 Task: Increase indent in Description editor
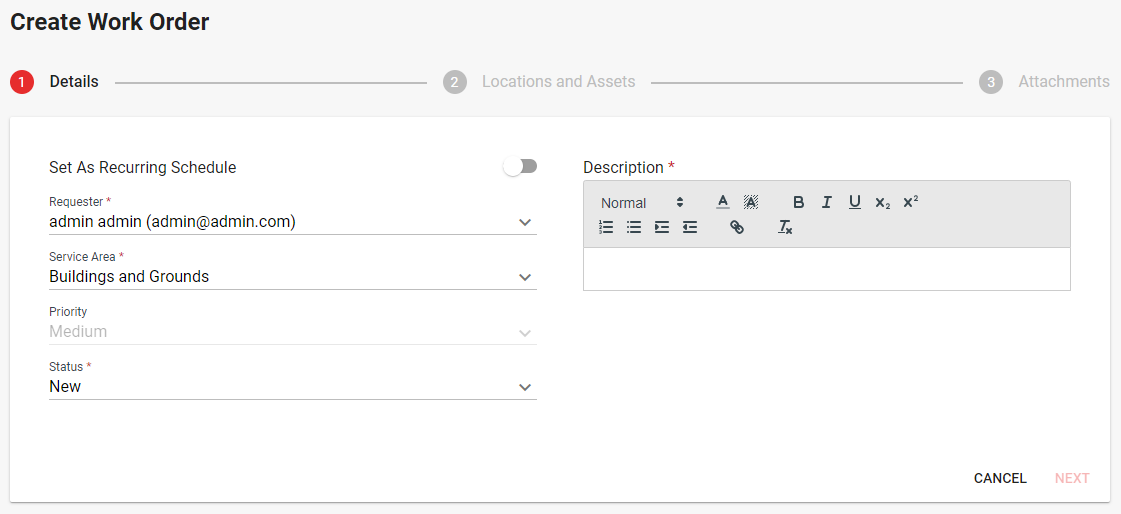point(662,227)
